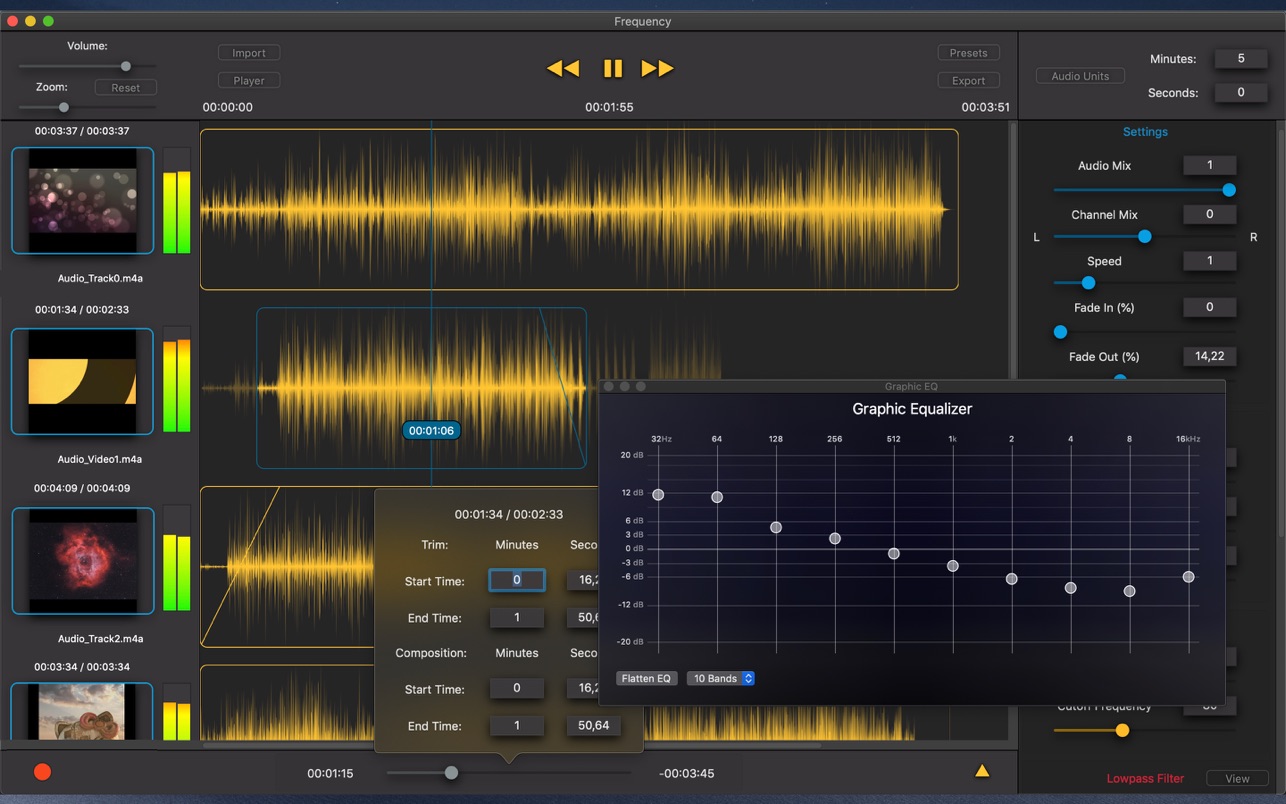Viewport: 1286px width, 804px height.
Task: Click the Flatten EQ button
Action: pyautogui.click(x=646, y=678)
